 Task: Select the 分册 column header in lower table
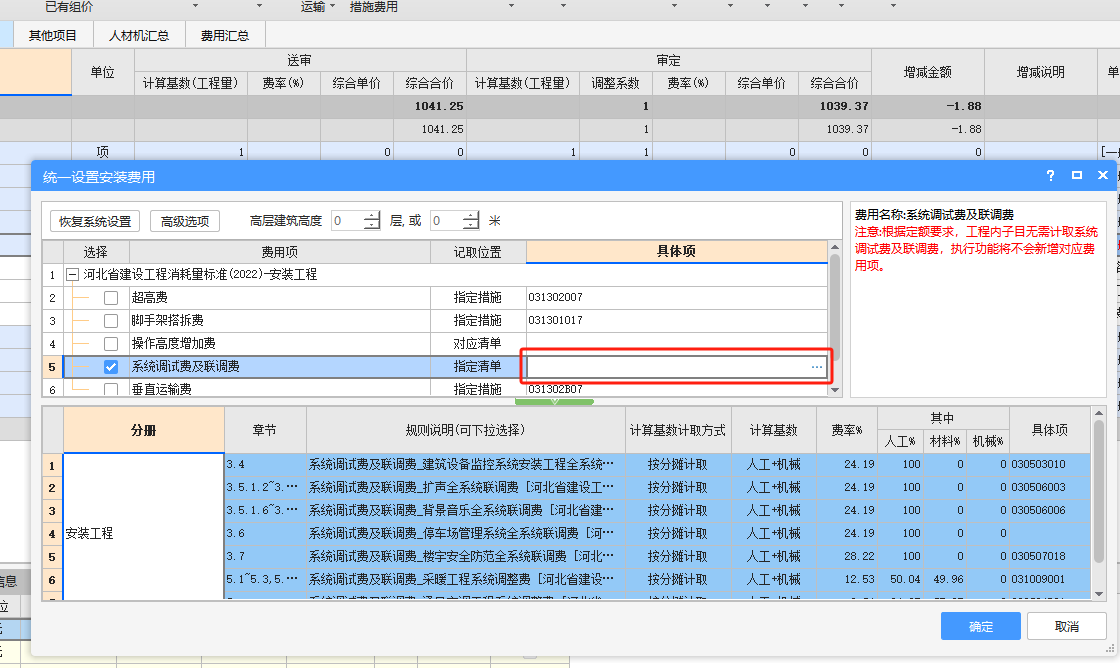point(144,430)
